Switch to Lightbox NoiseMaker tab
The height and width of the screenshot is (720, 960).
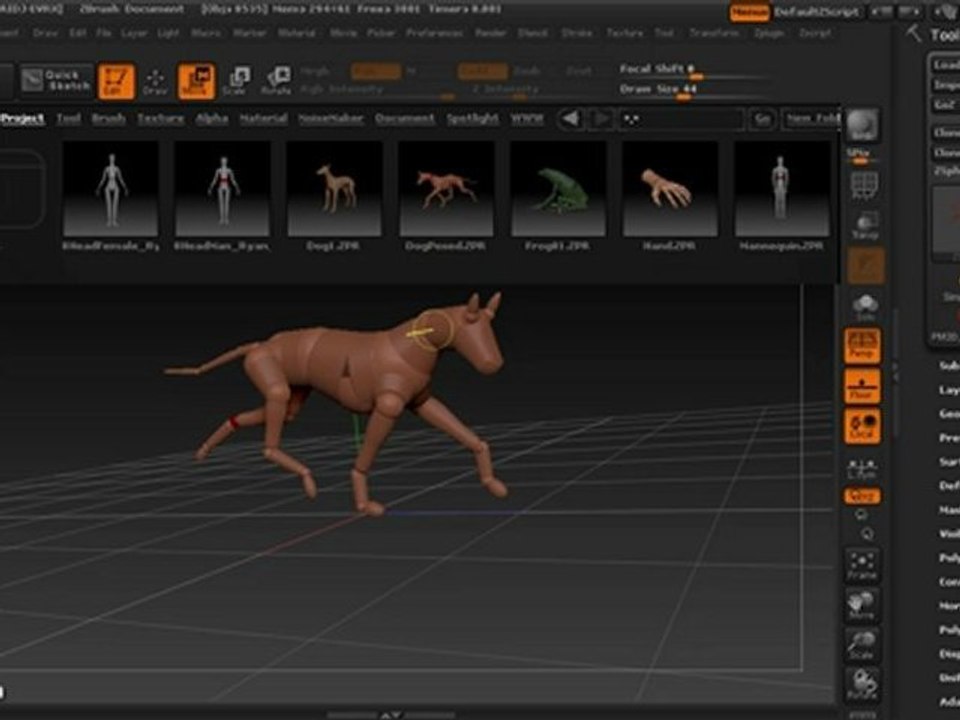[x=331, y=119]
